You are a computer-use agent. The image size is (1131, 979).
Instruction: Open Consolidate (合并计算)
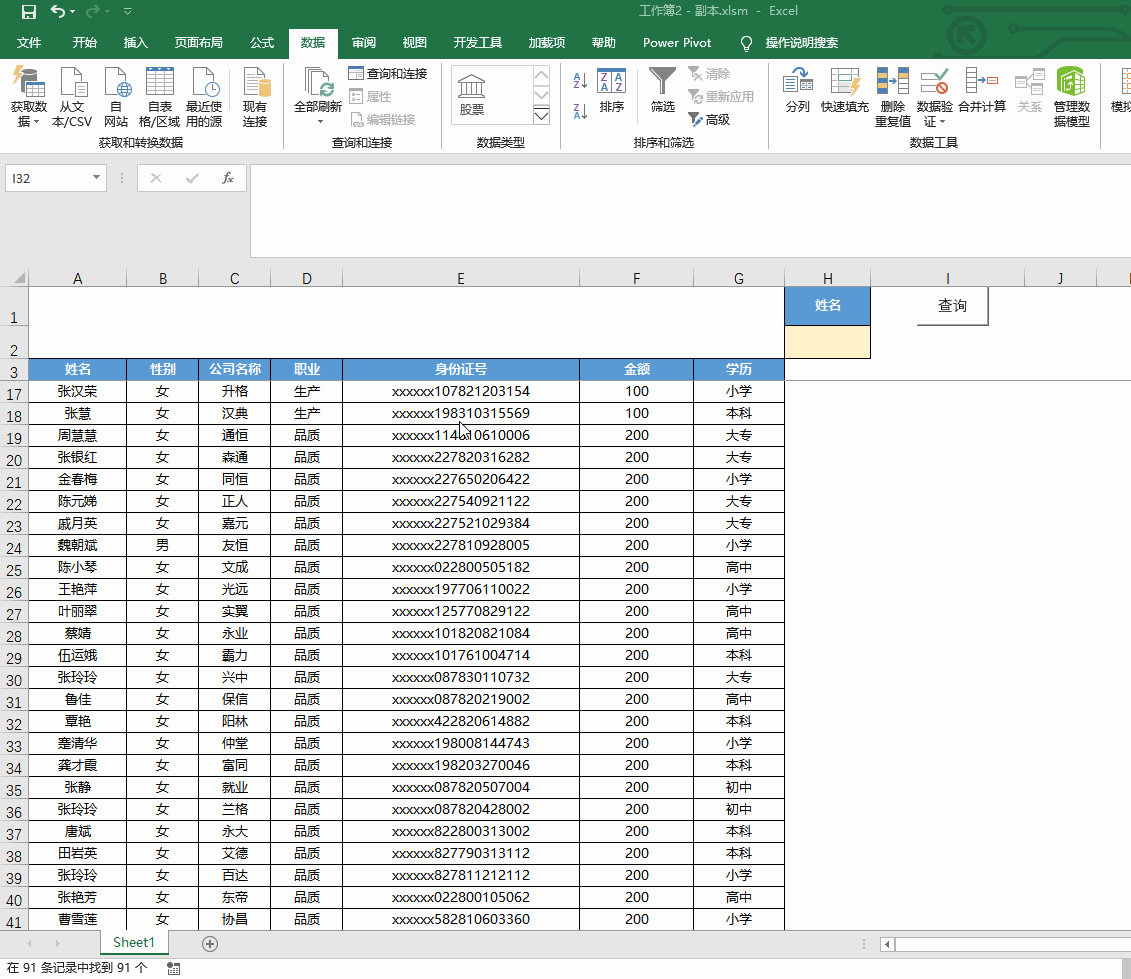point(982,91)
